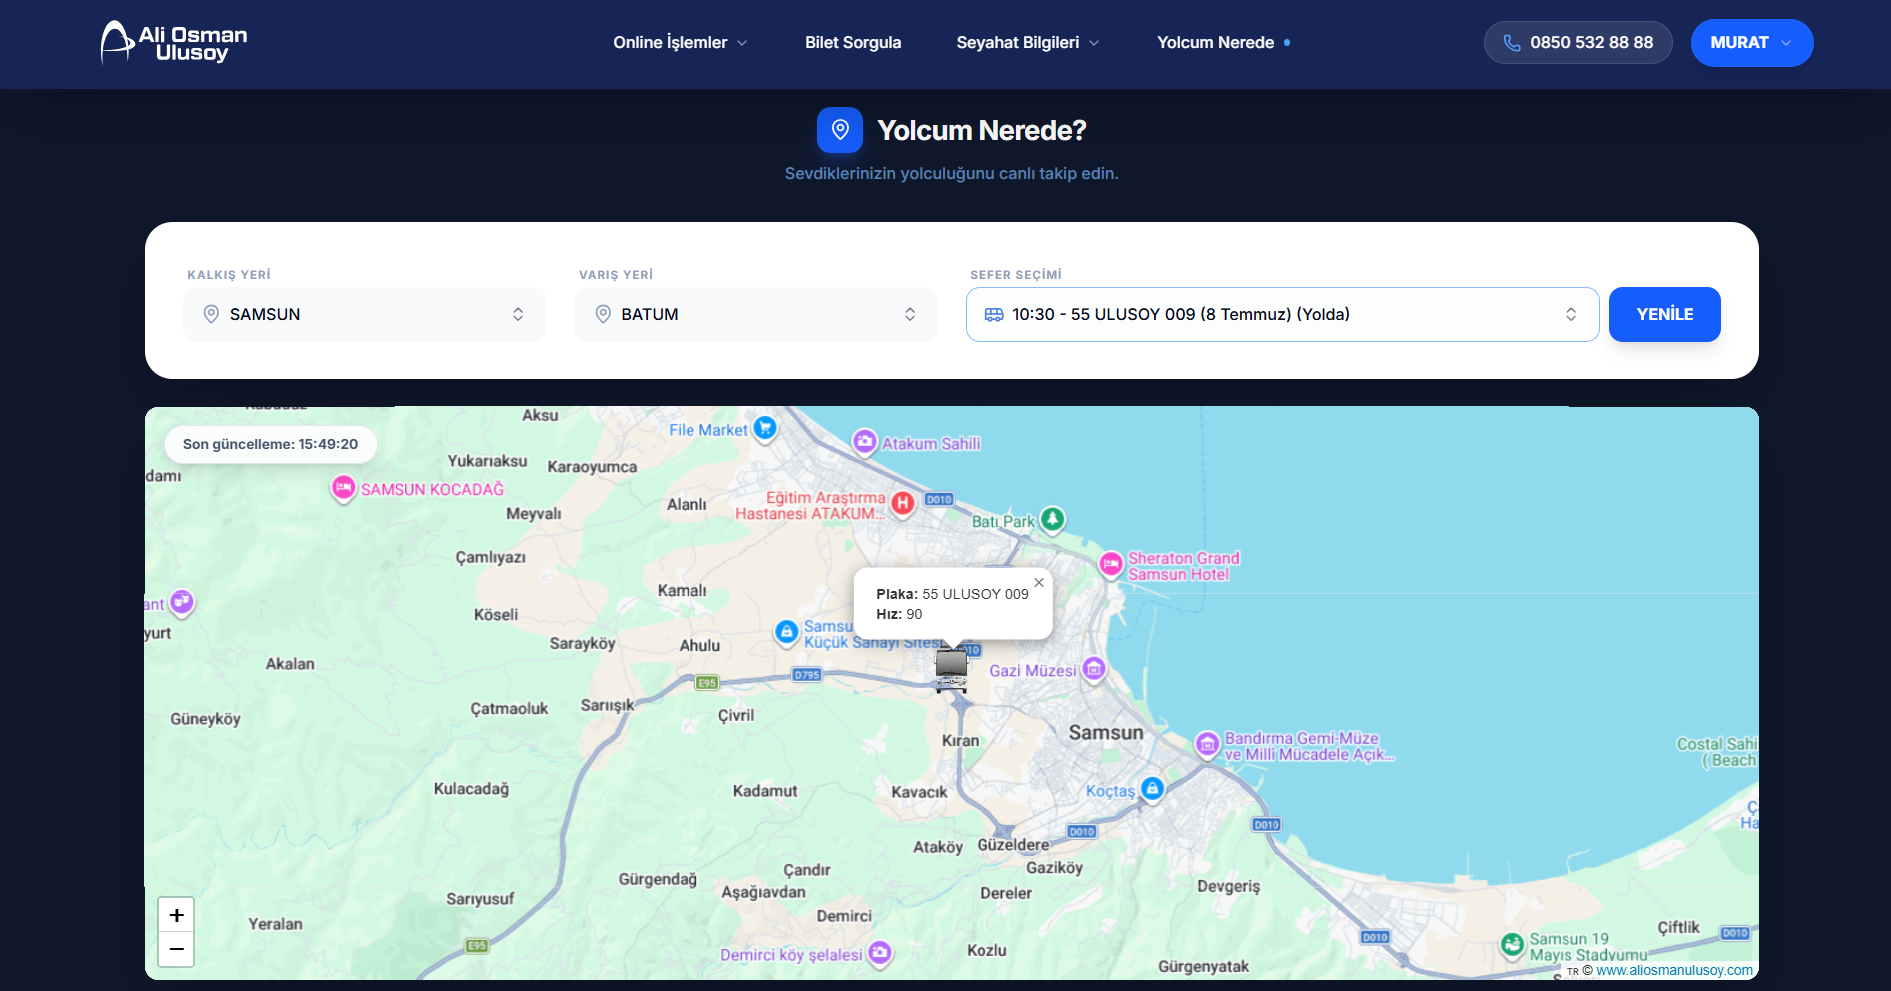Go to Bilet Sorgula page

(x=853, y=43)
